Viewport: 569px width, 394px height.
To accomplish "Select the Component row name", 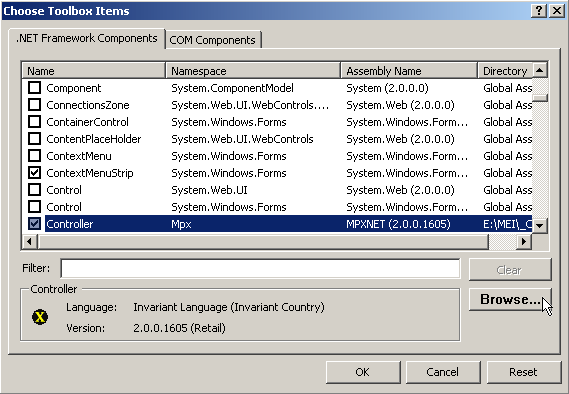I will pyautogui.click(x=74, y=88).
